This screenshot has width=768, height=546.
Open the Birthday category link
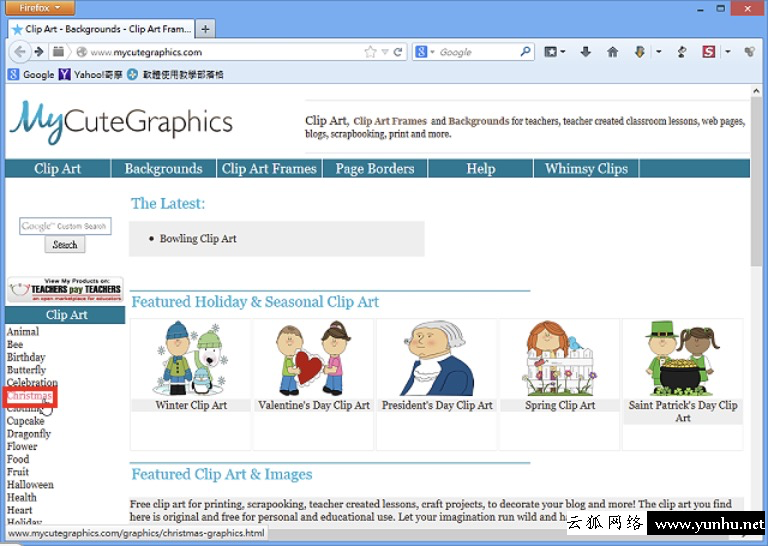point(26,357)
